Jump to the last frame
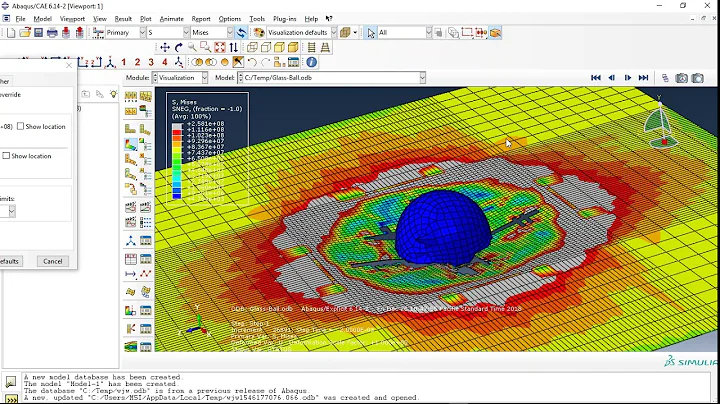Image resolution: width=720 pixels, height=404 pixels. (644, 78)
